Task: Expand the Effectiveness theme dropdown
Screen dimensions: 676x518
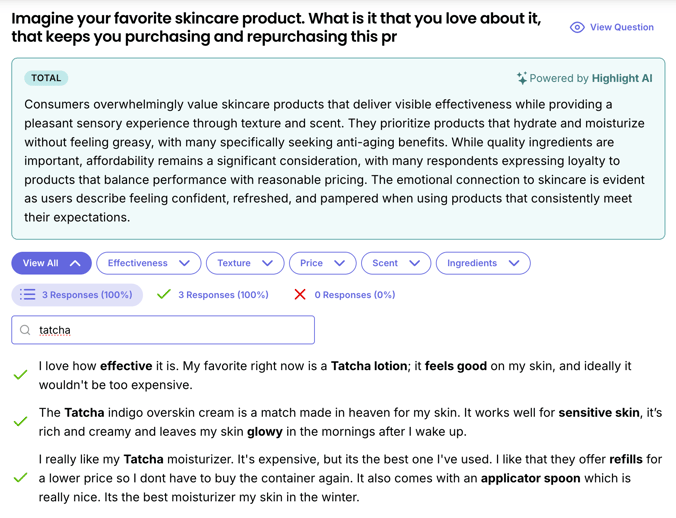Action: click(184, 263)
